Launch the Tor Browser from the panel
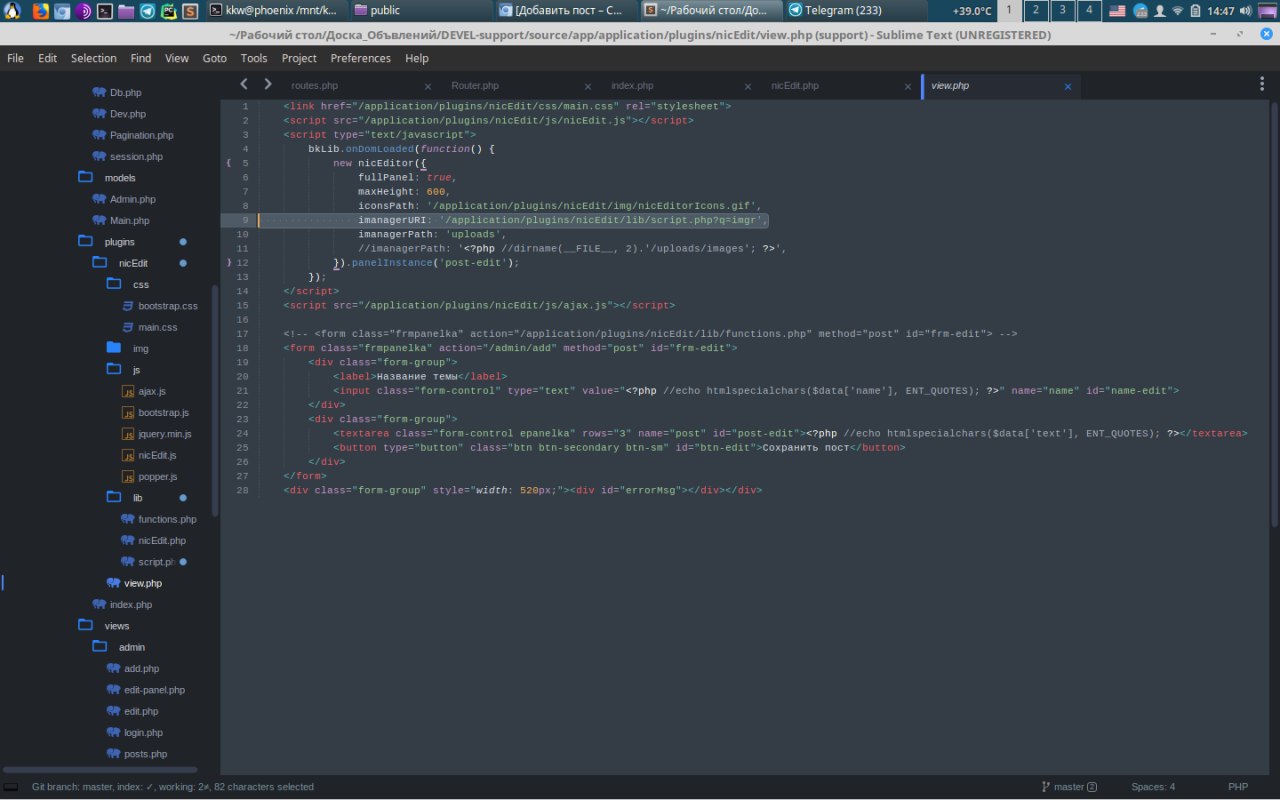1280x800 pixels. click(84, 11)
